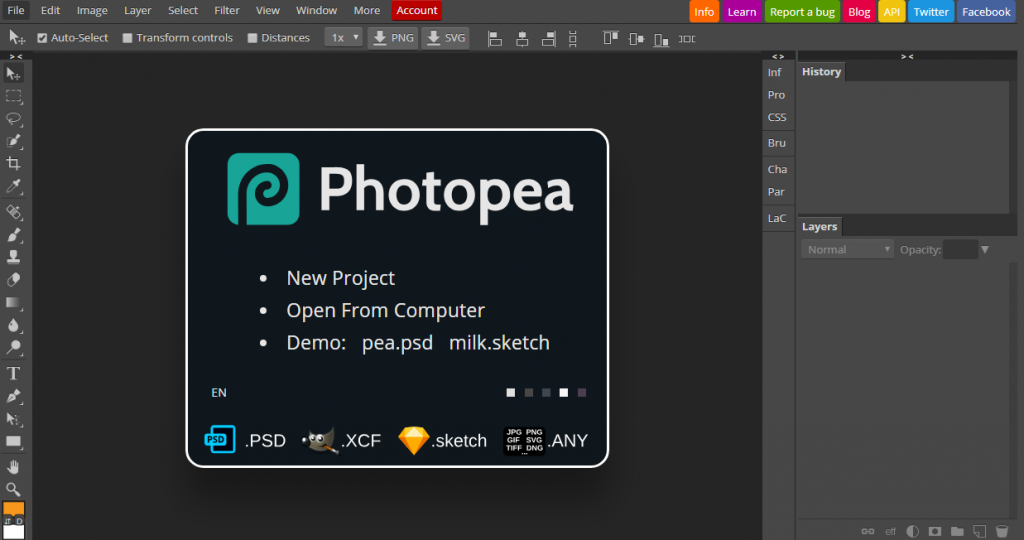Screen dimensions: 1024x540
Task: Add new adjustment layer half-circle icon
Action: [912, 532]
